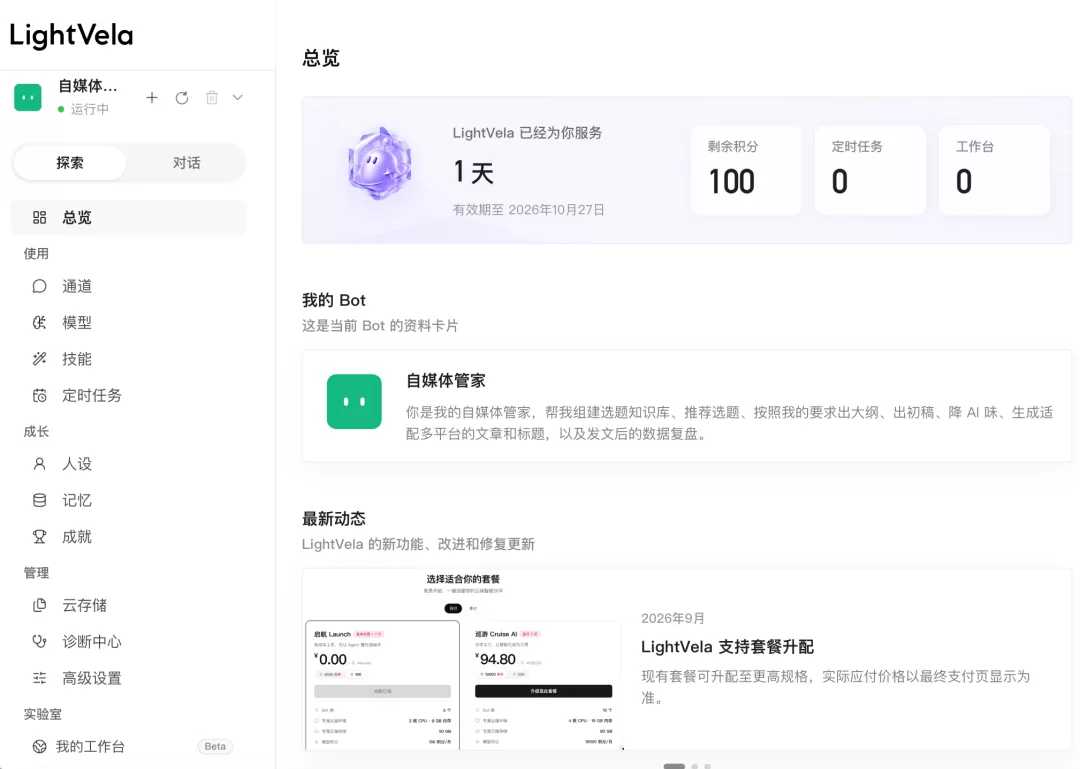Select the first carousel indicator dot
This screenshot has height=769, width=1080.
pos(674,766)
